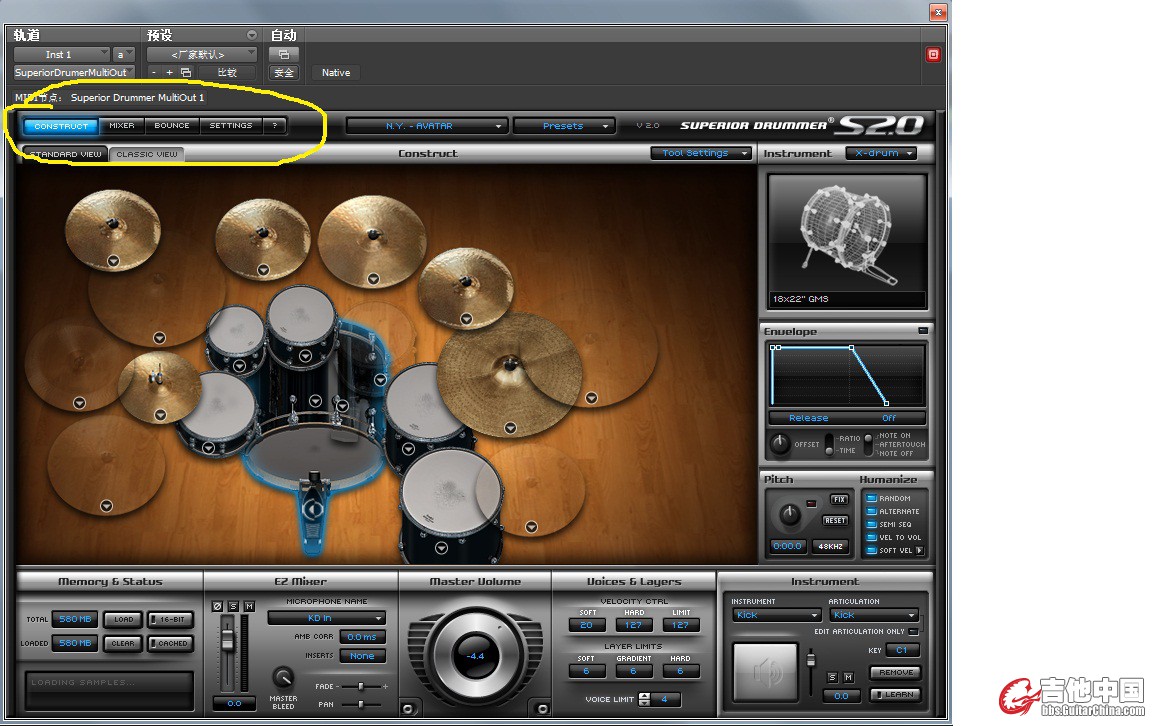Click the Remove button in Instrument panel
The image size is (1152, 726).
click(895, 672)
